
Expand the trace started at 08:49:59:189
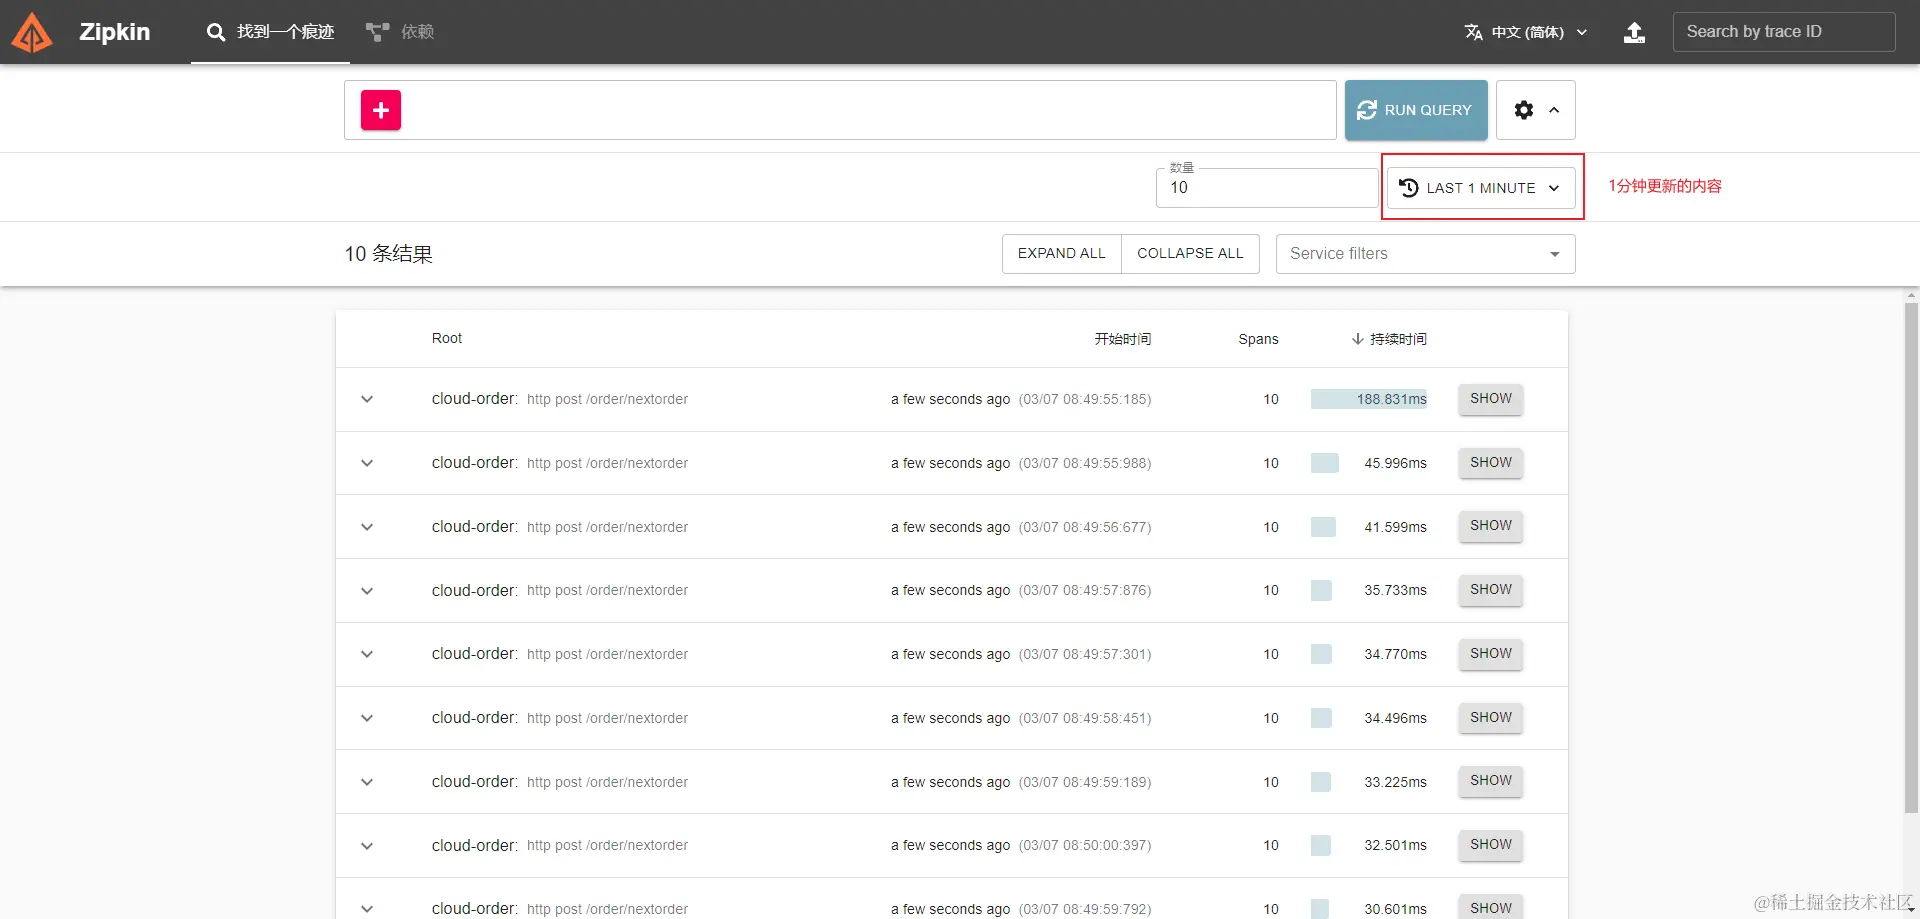pyautogui.click(x=367, y=782)
